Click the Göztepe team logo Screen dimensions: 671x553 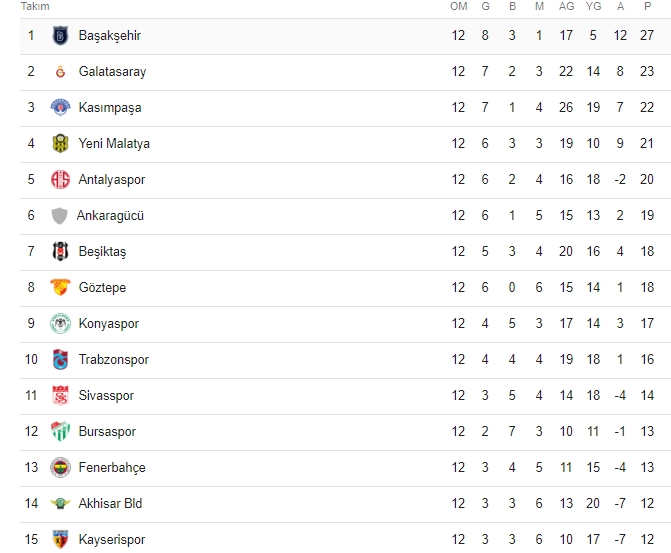click(60, 288)
